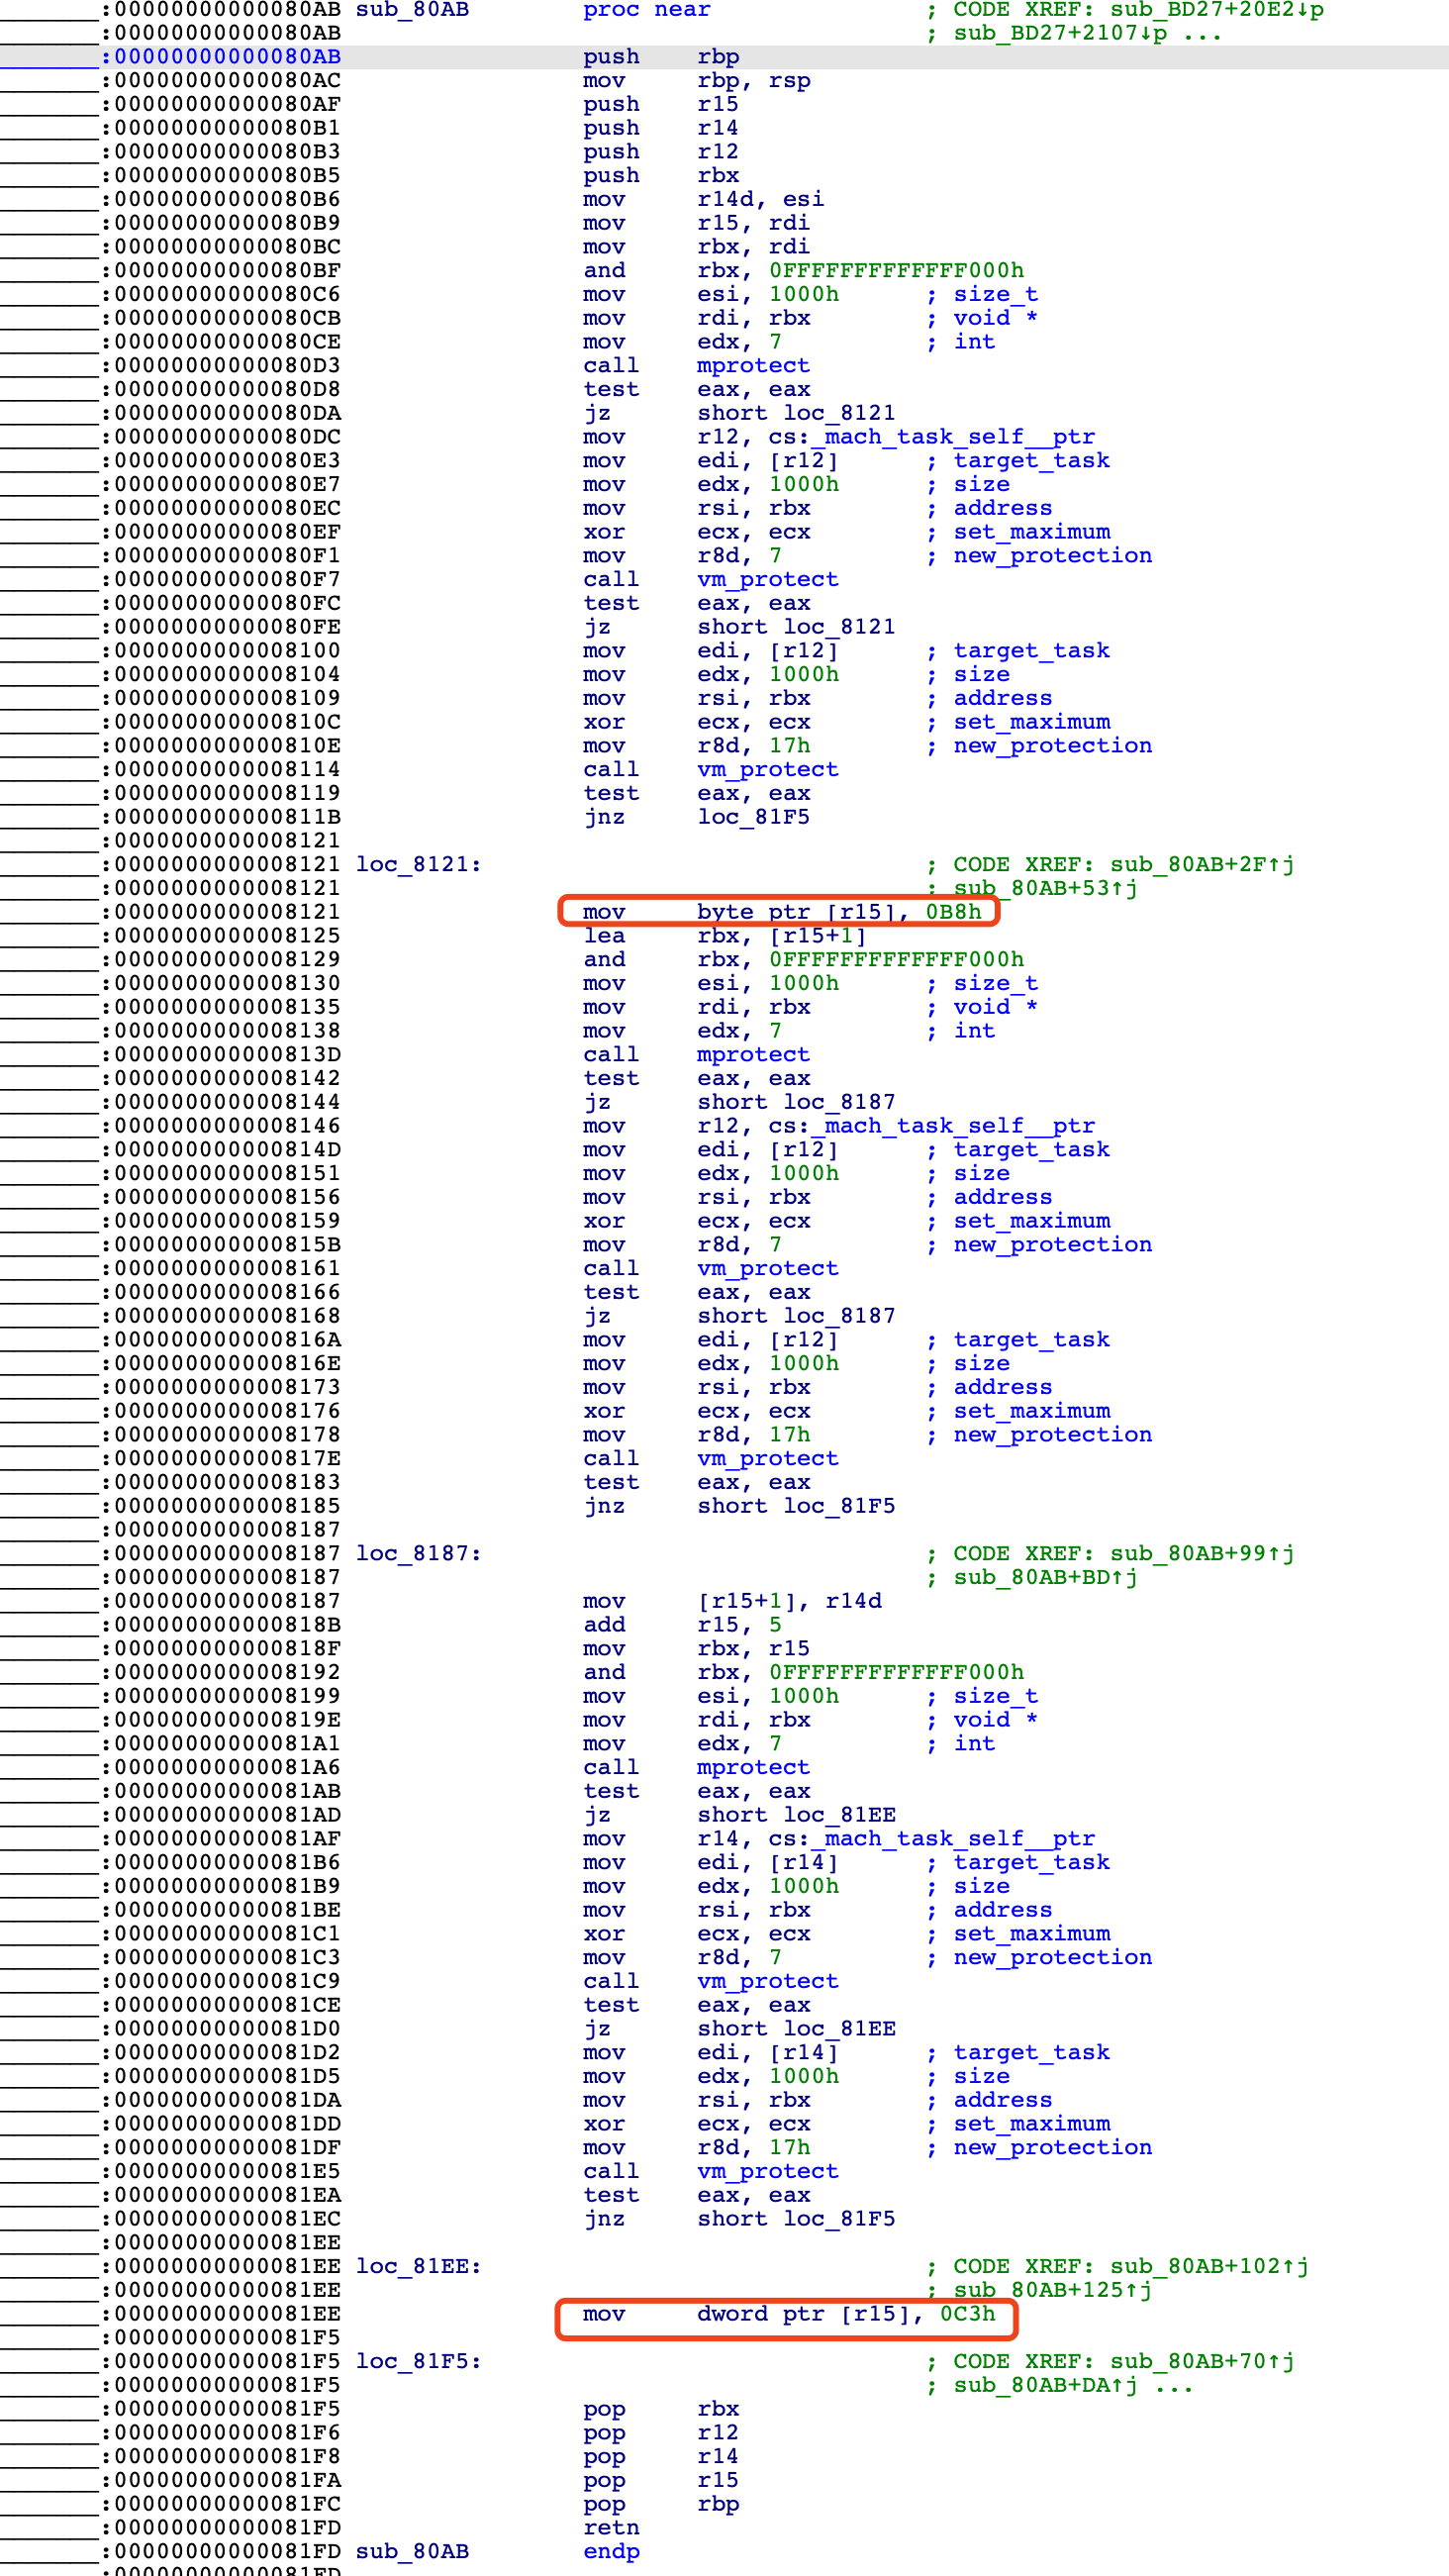The width and height of the screenshot is (1449, 2576).
Task: Select 'mov dword ptr [r15], 0C3h' instruction
Action: (x=789, y=2315)
